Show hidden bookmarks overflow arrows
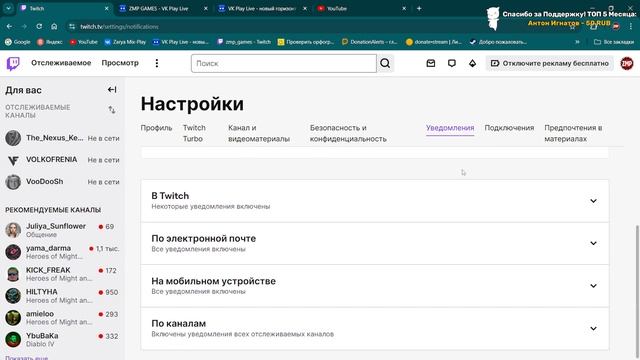The image size is (640, 360). [577, 42]
